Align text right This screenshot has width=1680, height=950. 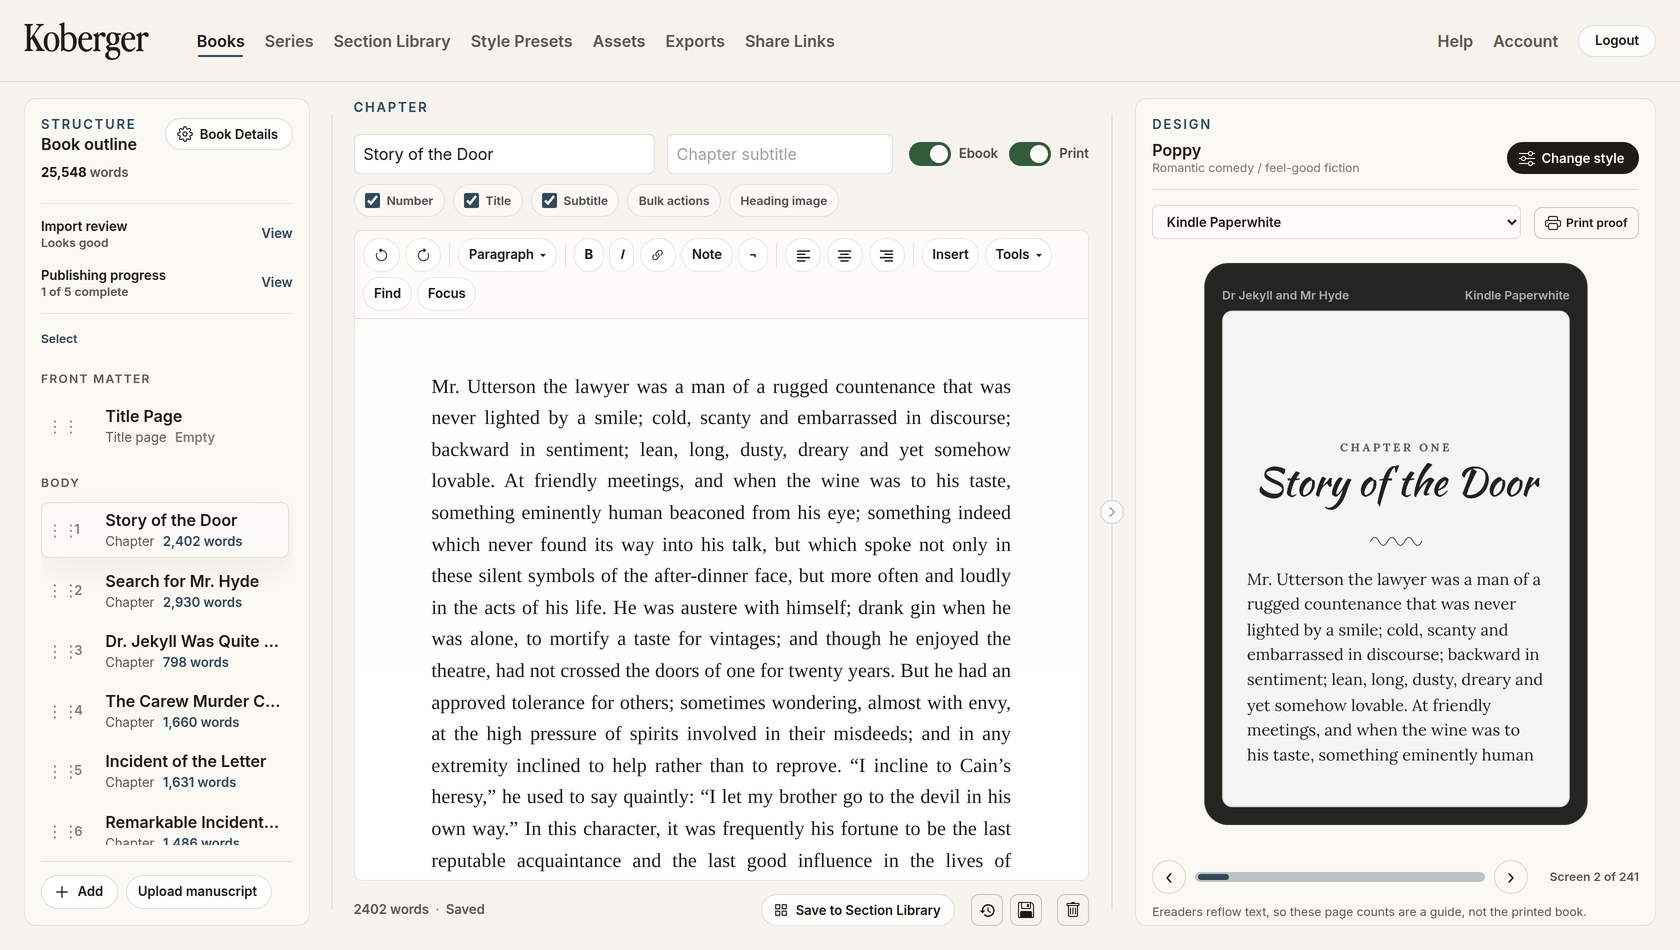pyautogui.click(x=886, y=255)
